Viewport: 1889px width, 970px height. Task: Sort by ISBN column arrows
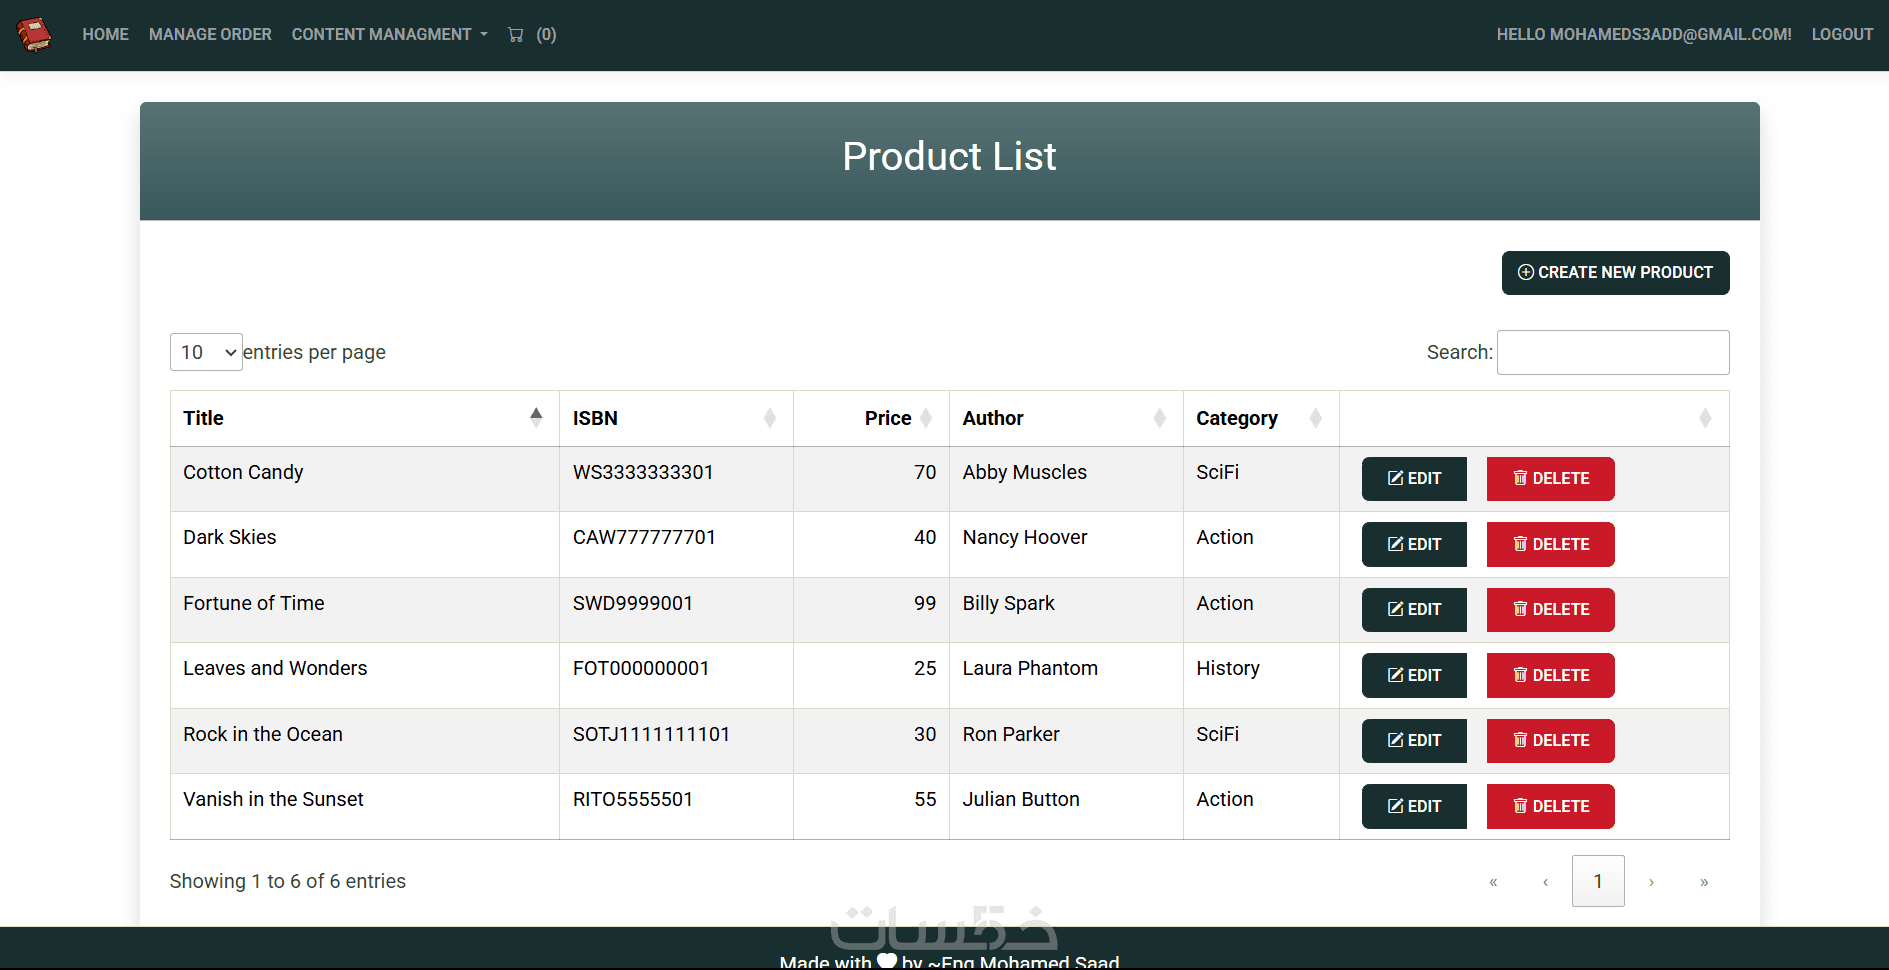click(x=769, y=418)
